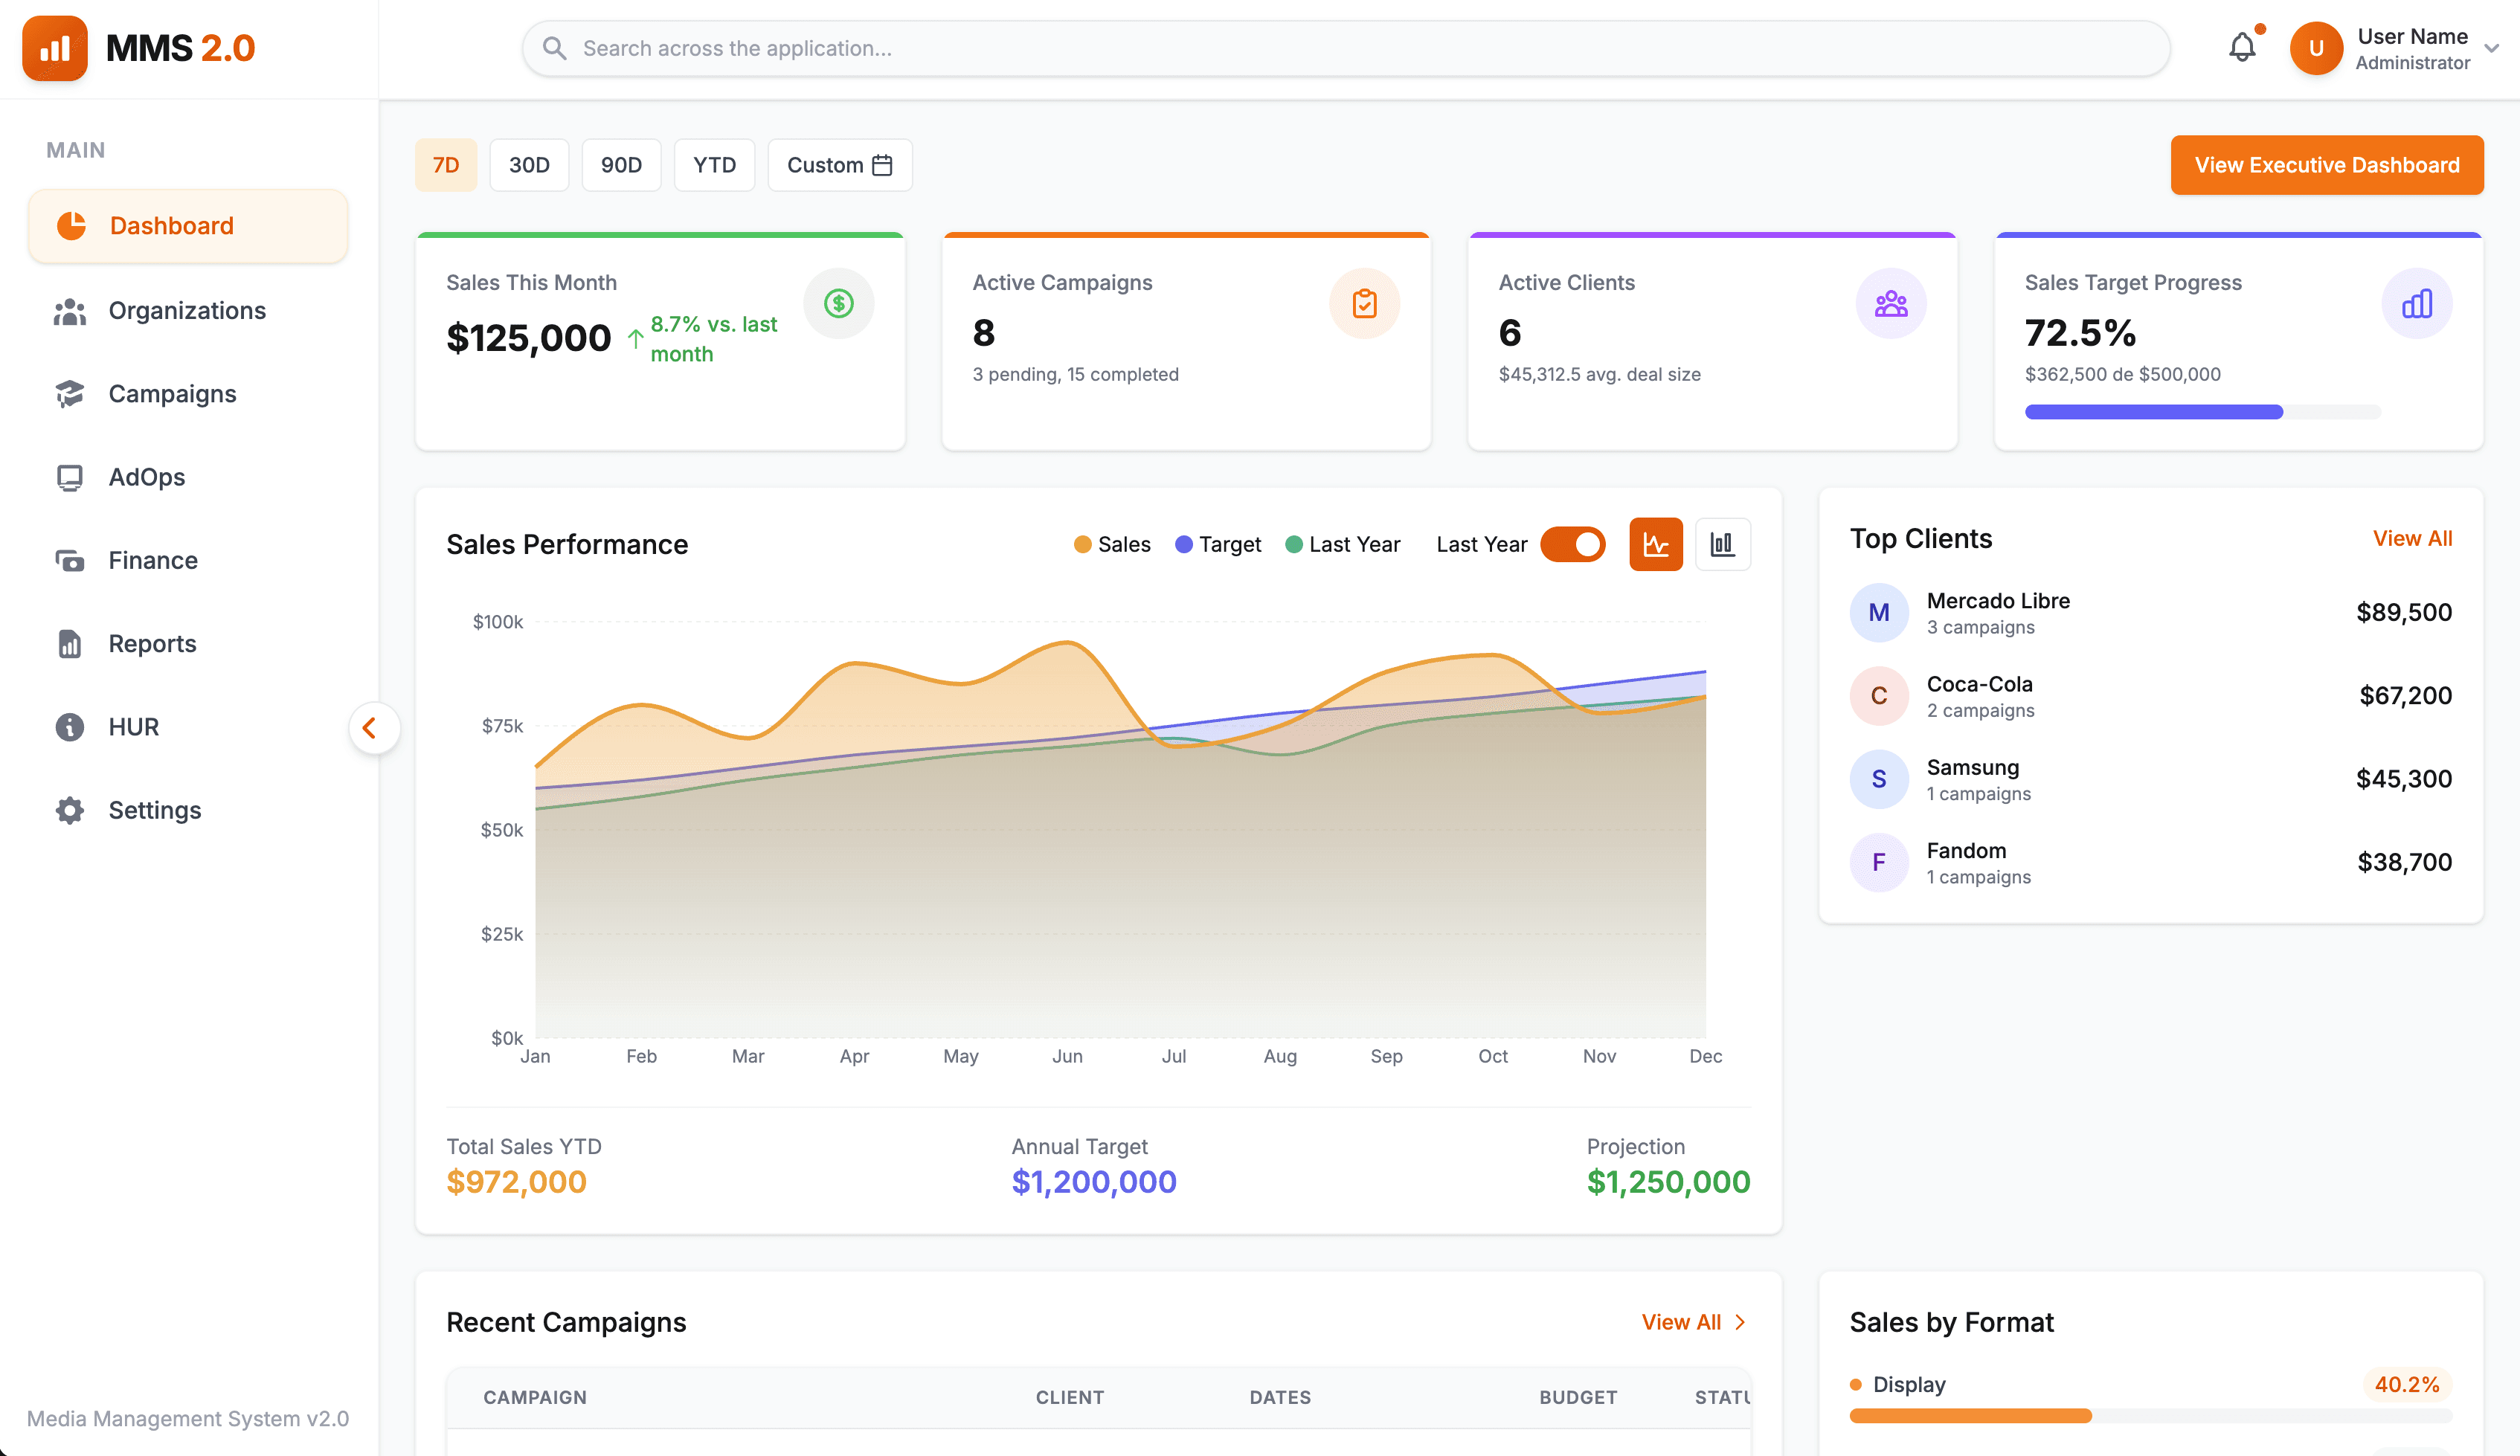The image size is (2520, 1456).
Task: Click the Sales Target Progress chart icon
Action: click(2416, 303)
